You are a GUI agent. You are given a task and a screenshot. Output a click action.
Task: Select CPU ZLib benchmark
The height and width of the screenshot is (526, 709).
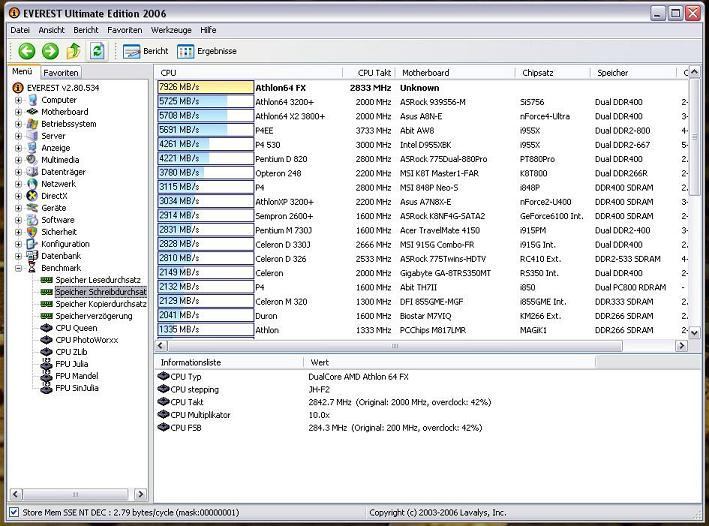point(71,352)
